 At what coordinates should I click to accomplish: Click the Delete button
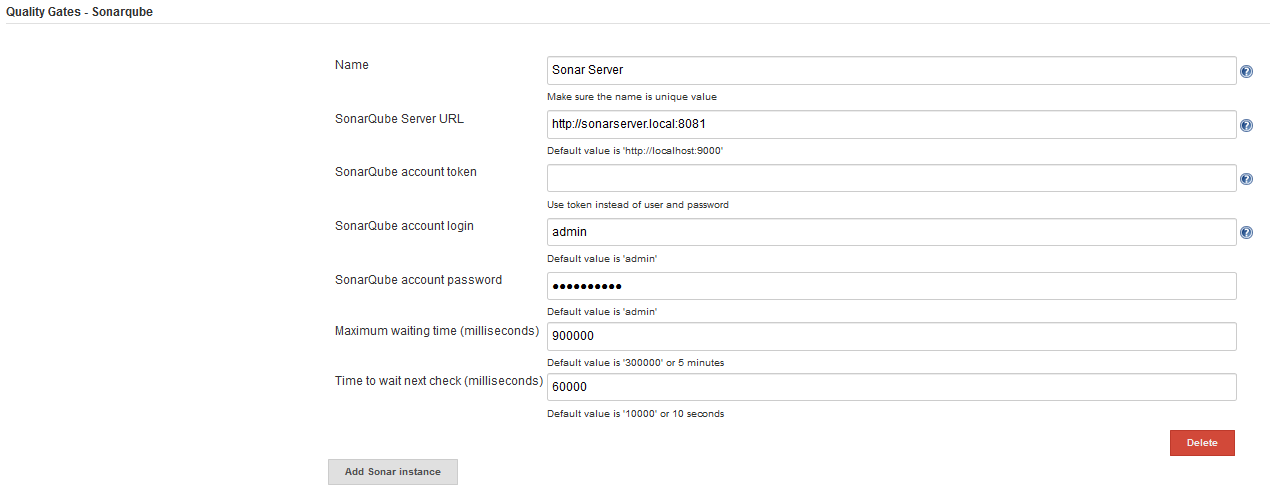coord(1202,443)
